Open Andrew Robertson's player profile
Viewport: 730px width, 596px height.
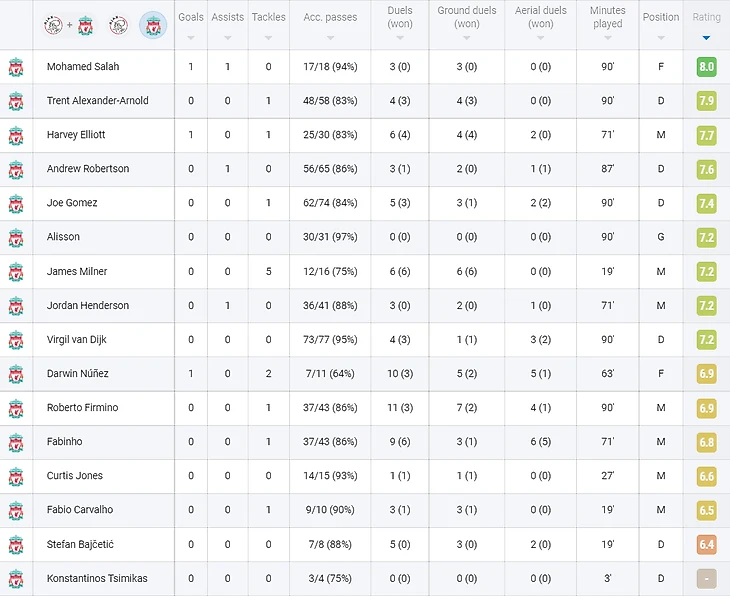[88, 169]
